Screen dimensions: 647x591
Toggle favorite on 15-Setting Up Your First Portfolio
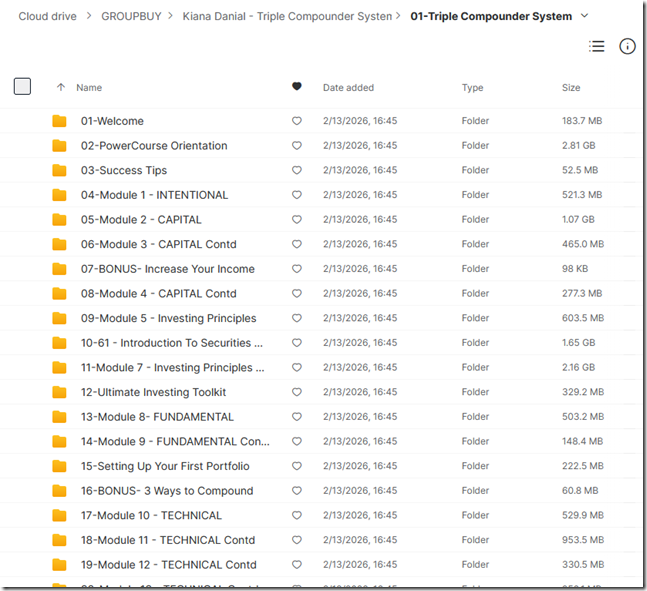pyautogui.click(x=296, y=466)
